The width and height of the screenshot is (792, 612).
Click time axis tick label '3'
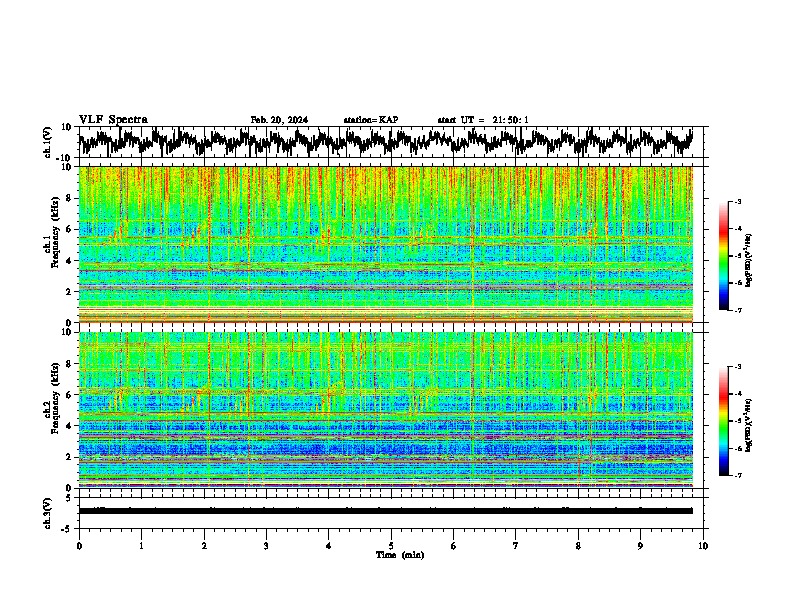(266, 546)
